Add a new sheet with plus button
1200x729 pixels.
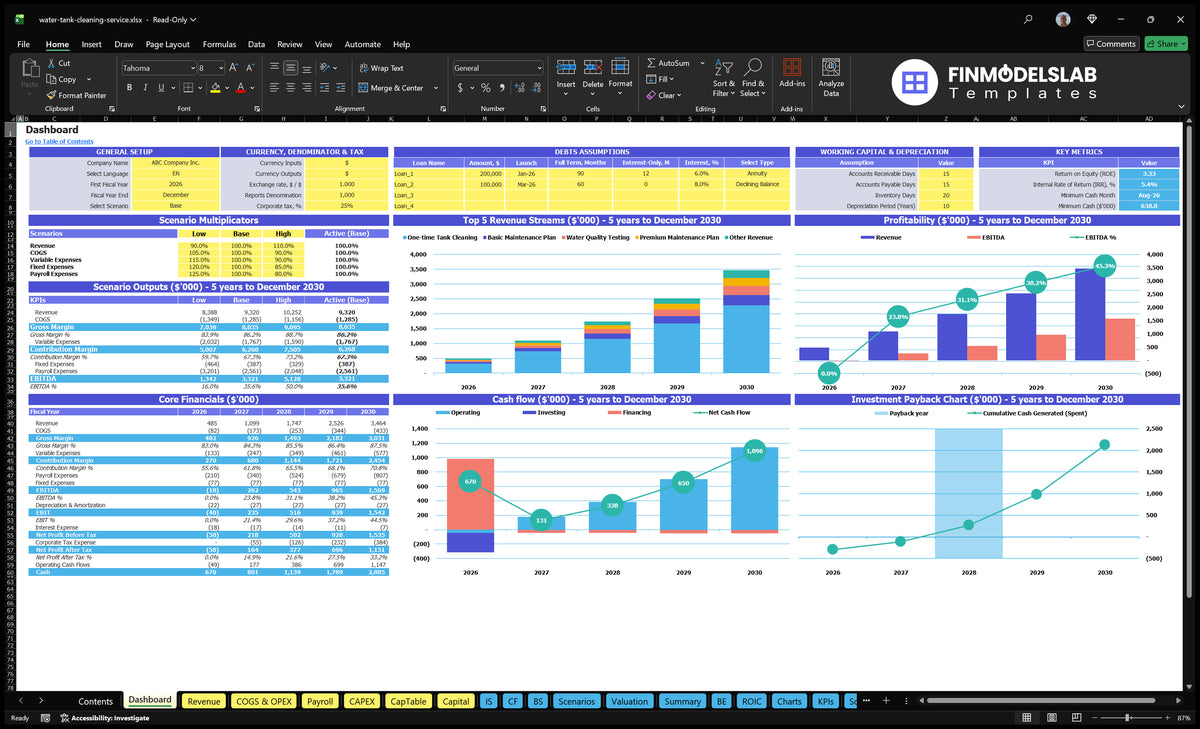(x=885, y=701)
